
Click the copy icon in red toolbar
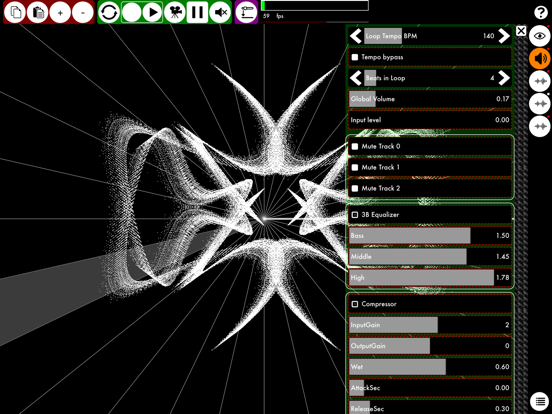(x=14, y=12)
